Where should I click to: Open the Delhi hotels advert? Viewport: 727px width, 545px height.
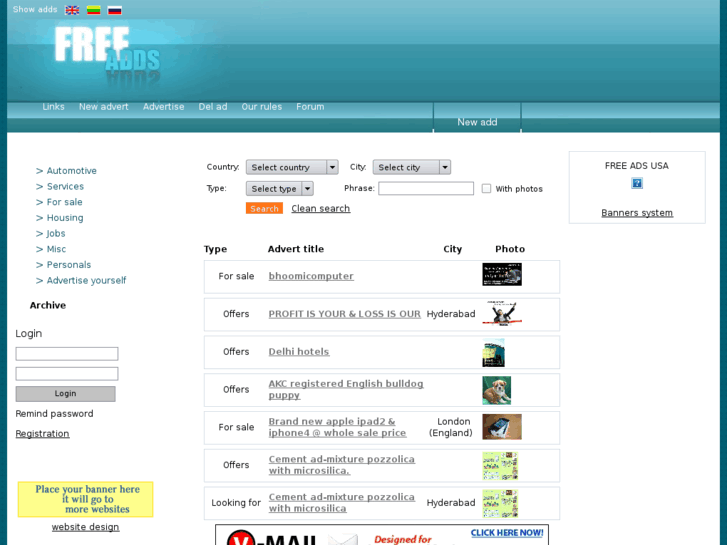(x=299, y=352)
